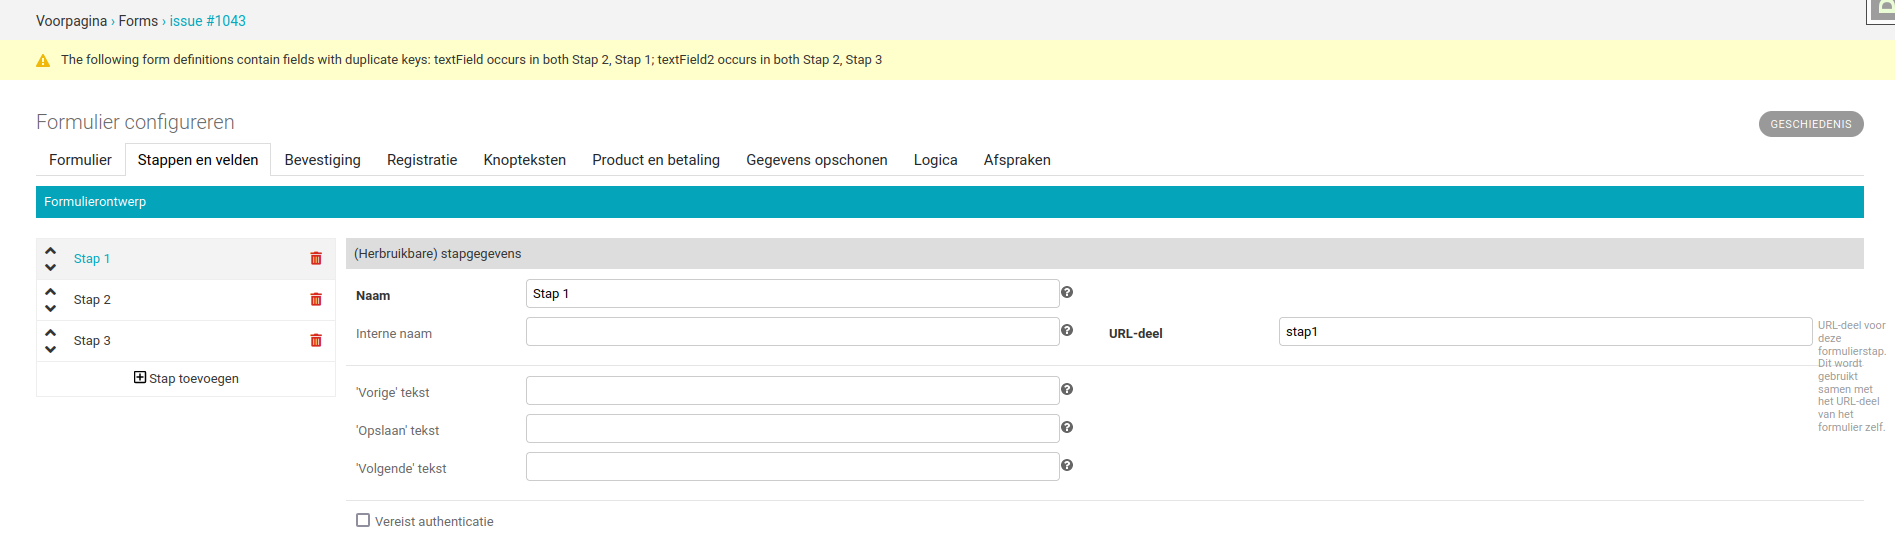
Task: Click the issue #1043 breadcrumb text
Action: (208, 21)
